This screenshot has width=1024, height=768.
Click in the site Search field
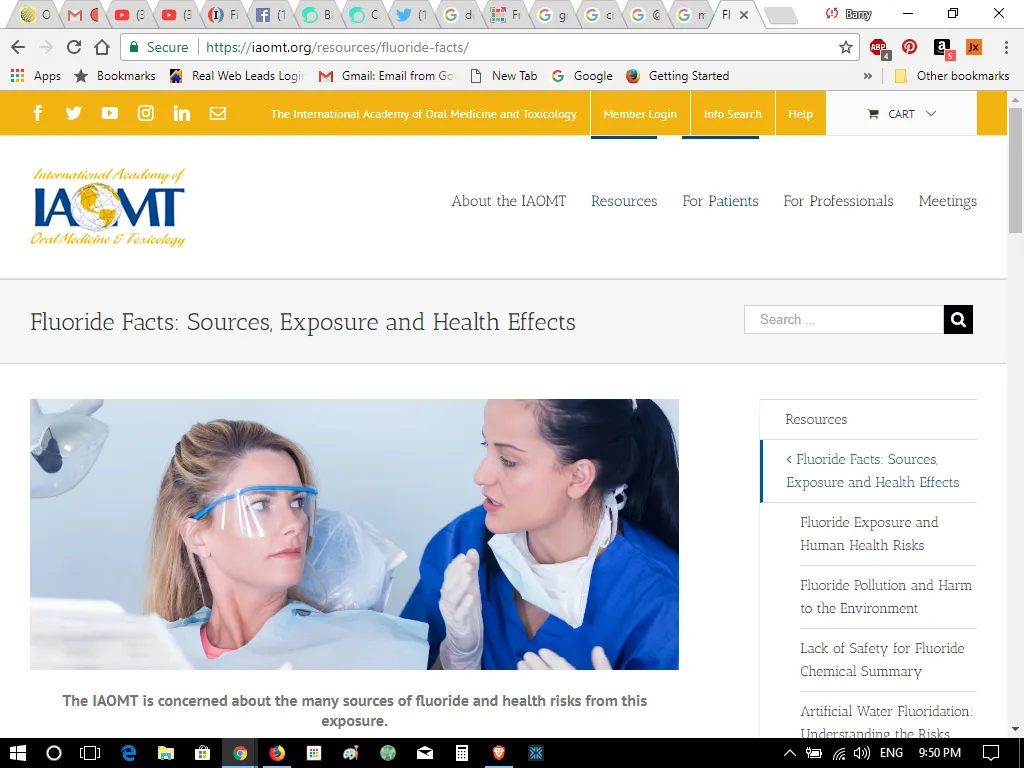click(844, 319)
